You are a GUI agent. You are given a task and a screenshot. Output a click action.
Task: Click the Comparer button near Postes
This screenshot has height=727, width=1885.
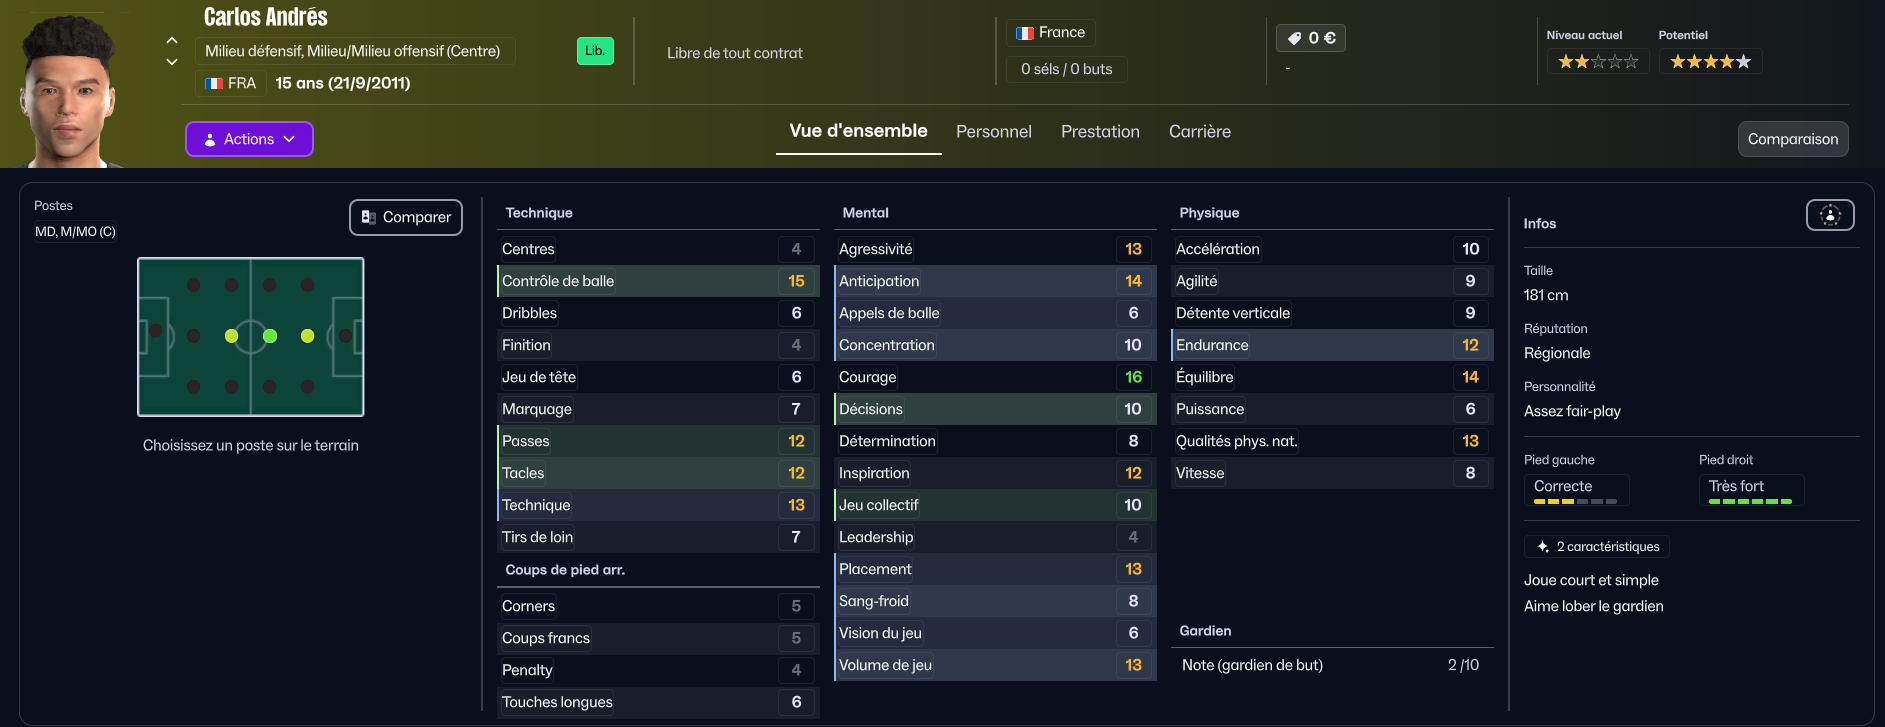pyautogui.click(x=406, y=217)
